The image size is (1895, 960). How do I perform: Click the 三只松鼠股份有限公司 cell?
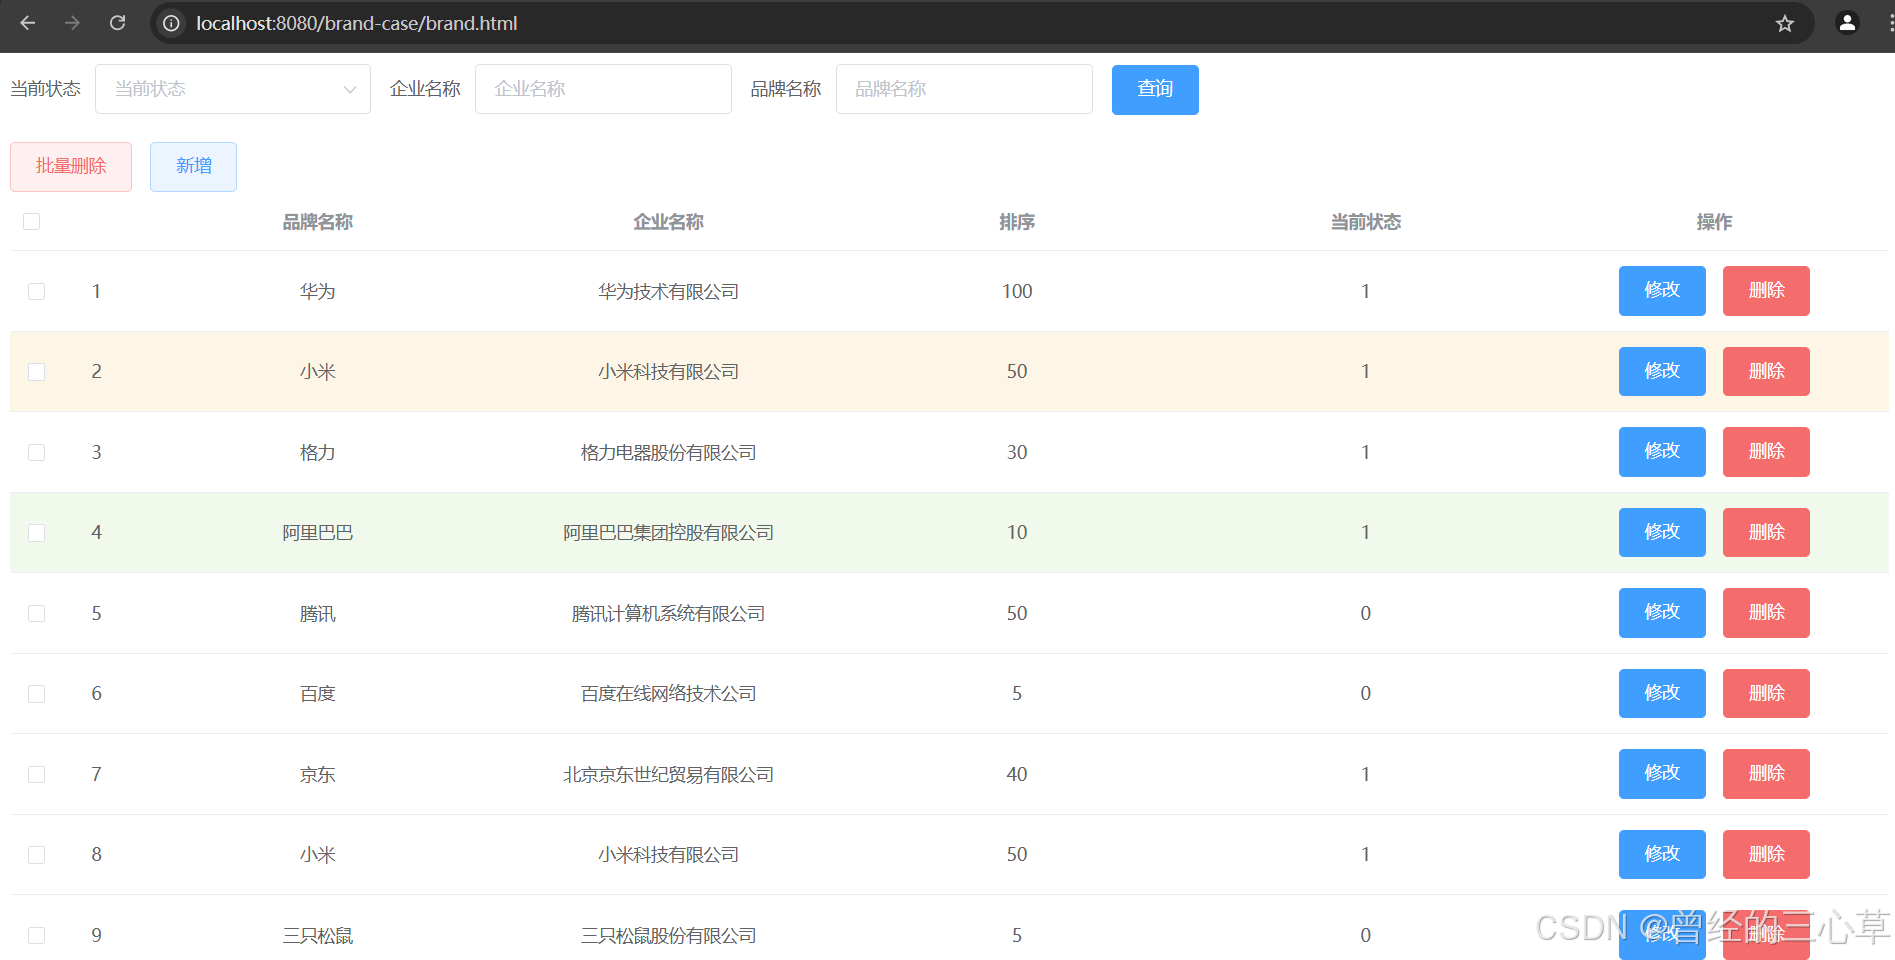668,936
